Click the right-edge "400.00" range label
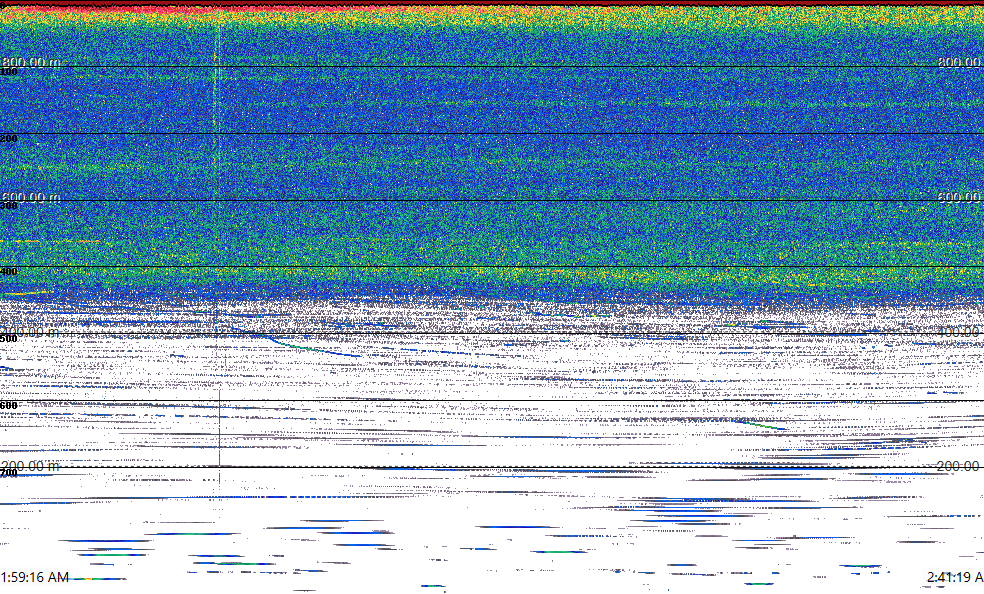Screen dimensions: 984x594 (x=960, y=332)
